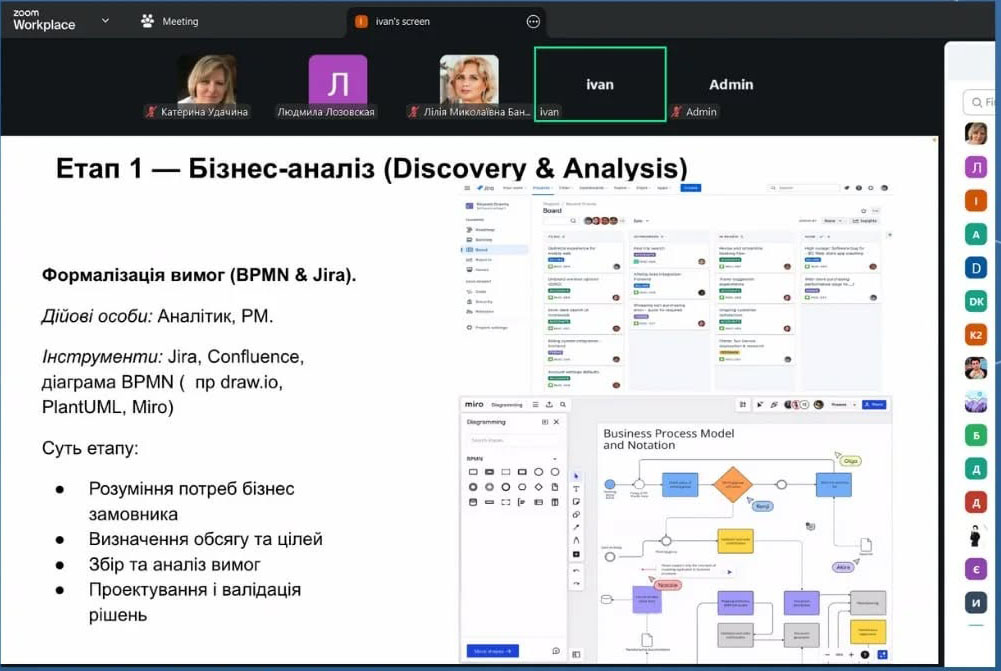
Task: Pick the Text tool in Miro toolbar
Action: 576,488
